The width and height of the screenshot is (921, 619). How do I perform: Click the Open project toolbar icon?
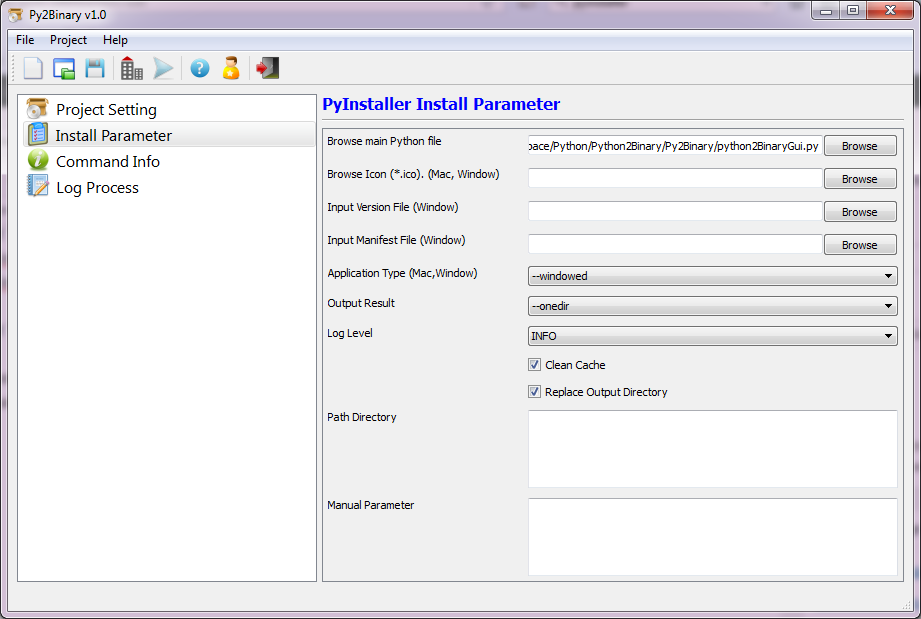click(x=64, y=69)
